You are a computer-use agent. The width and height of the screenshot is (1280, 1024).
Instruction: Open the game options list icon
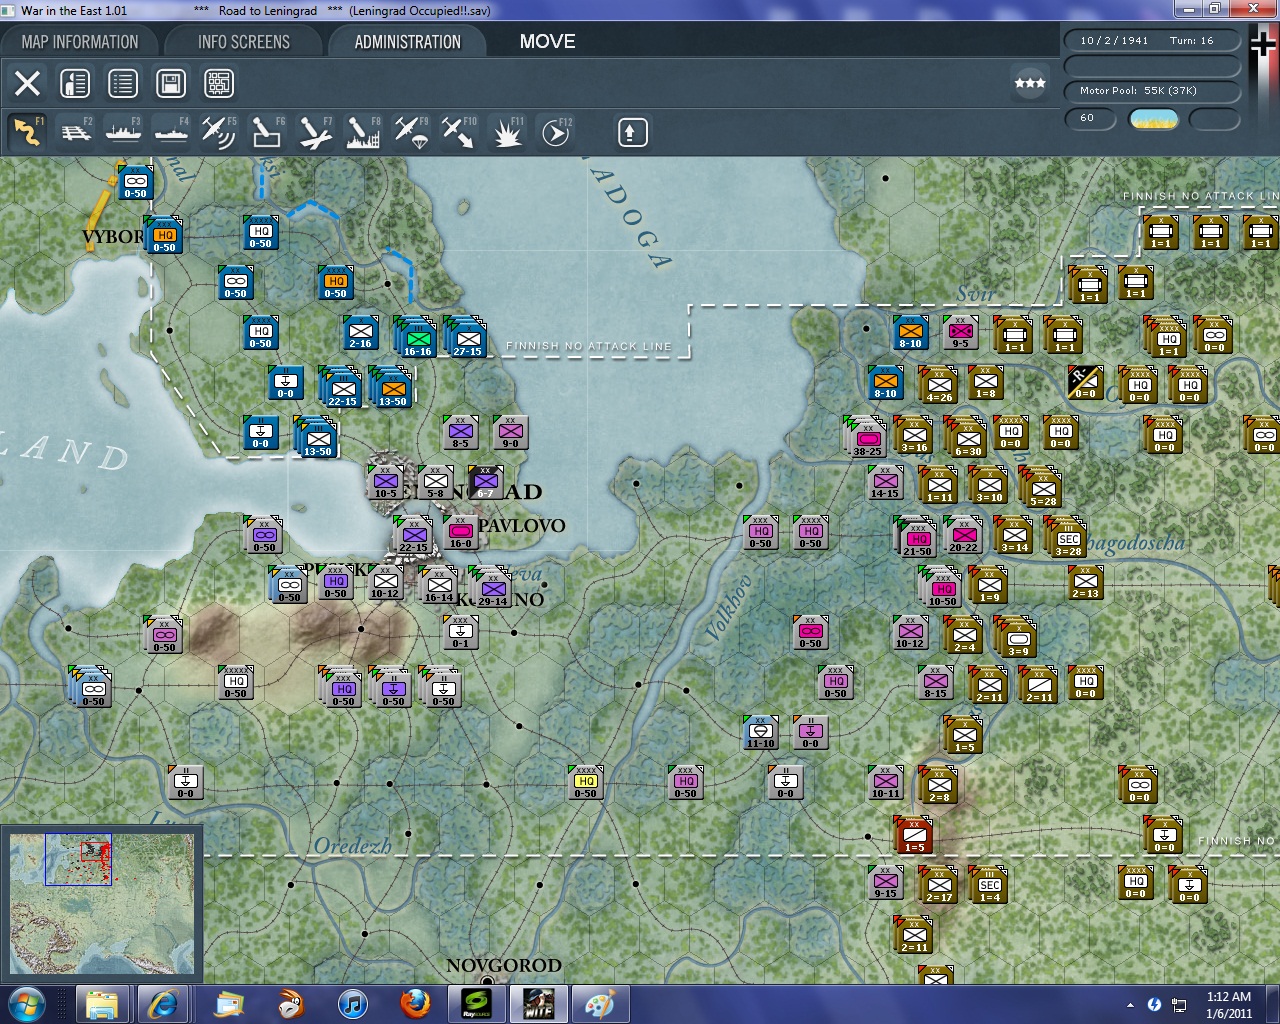(x=123, y=83)
